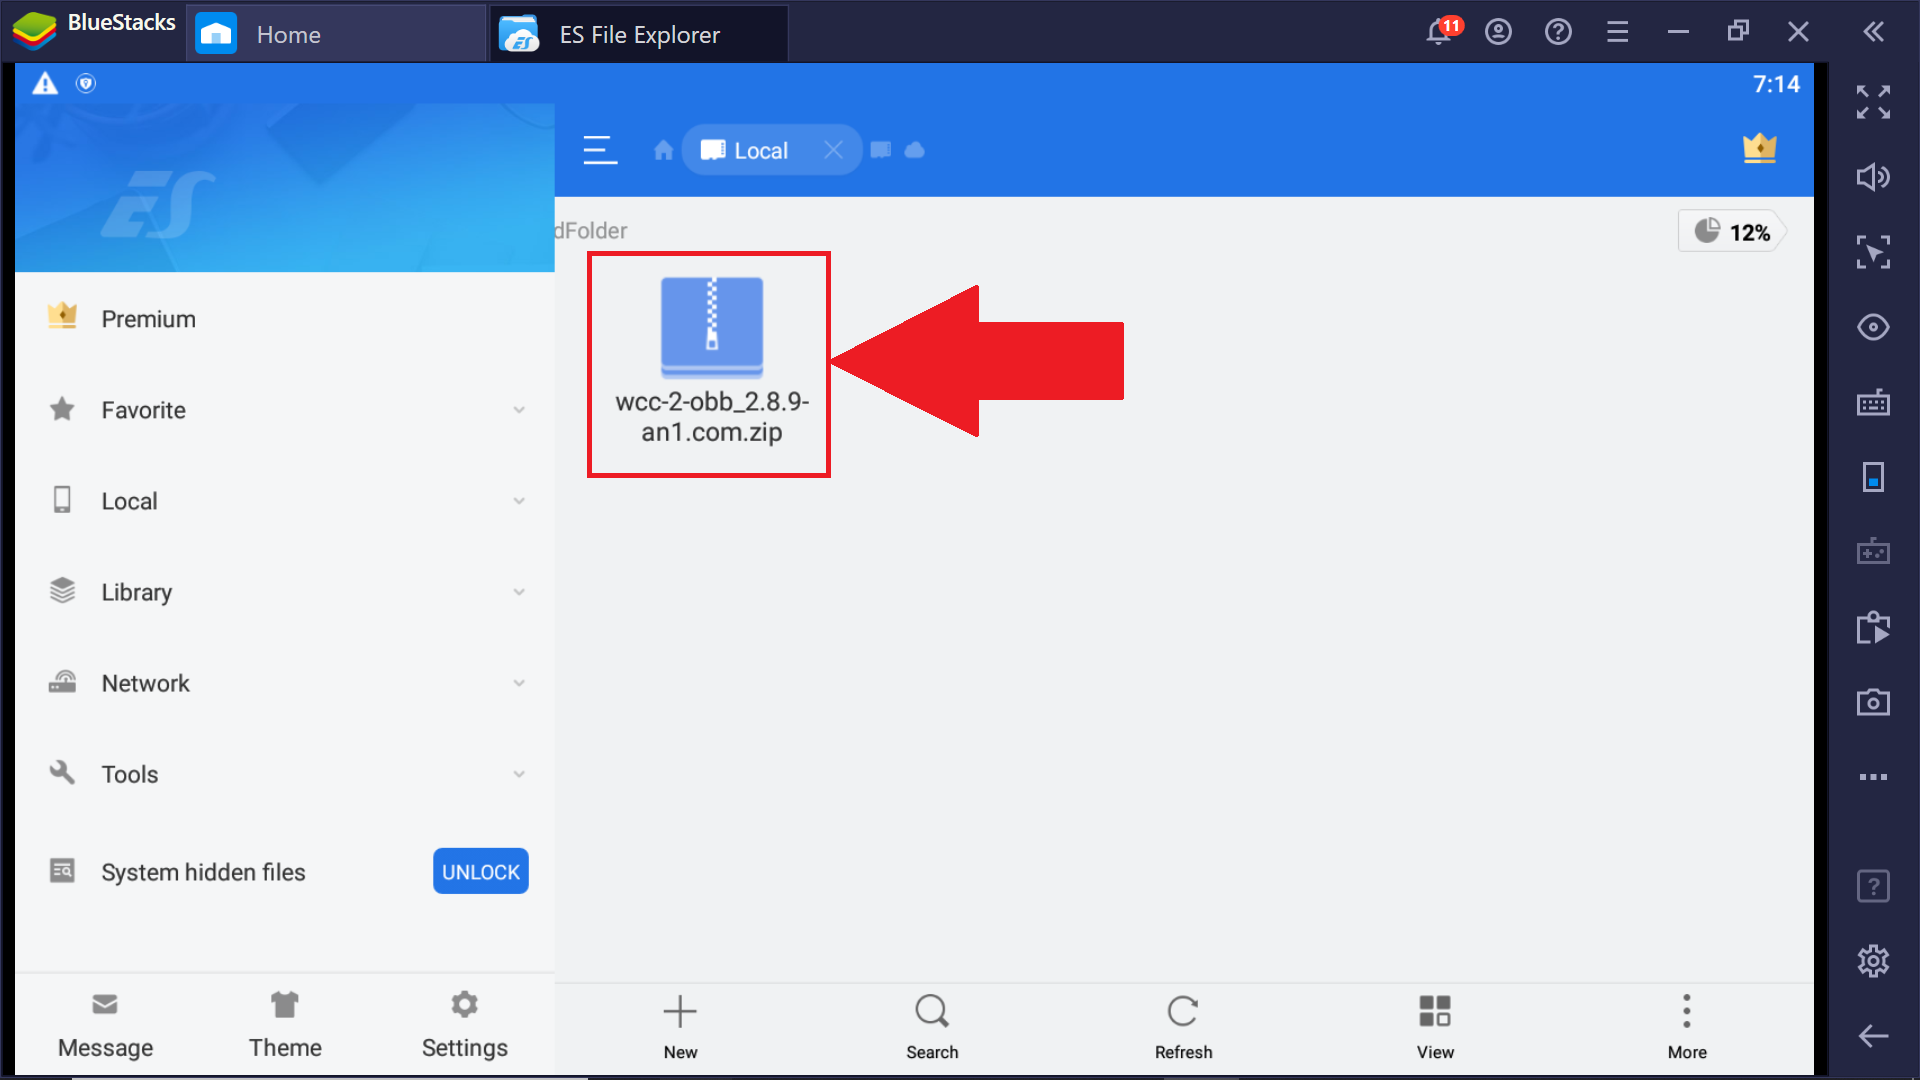The height and width of the screenshot is (1080, 1920).
Task: Click UNLOCK button for system hidden files
Action: (x=480, y=872)
